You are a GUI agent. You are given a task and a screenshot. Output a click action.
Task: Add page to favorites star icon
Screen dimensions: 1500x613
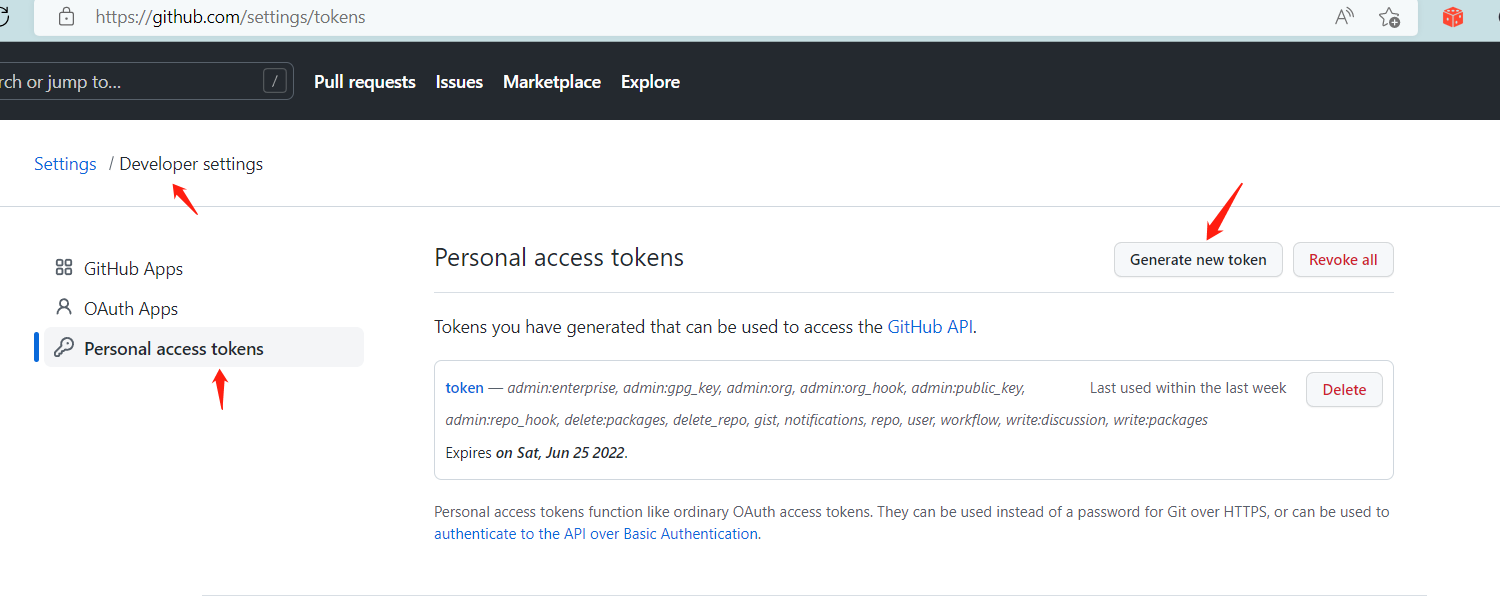(1389, 17)
